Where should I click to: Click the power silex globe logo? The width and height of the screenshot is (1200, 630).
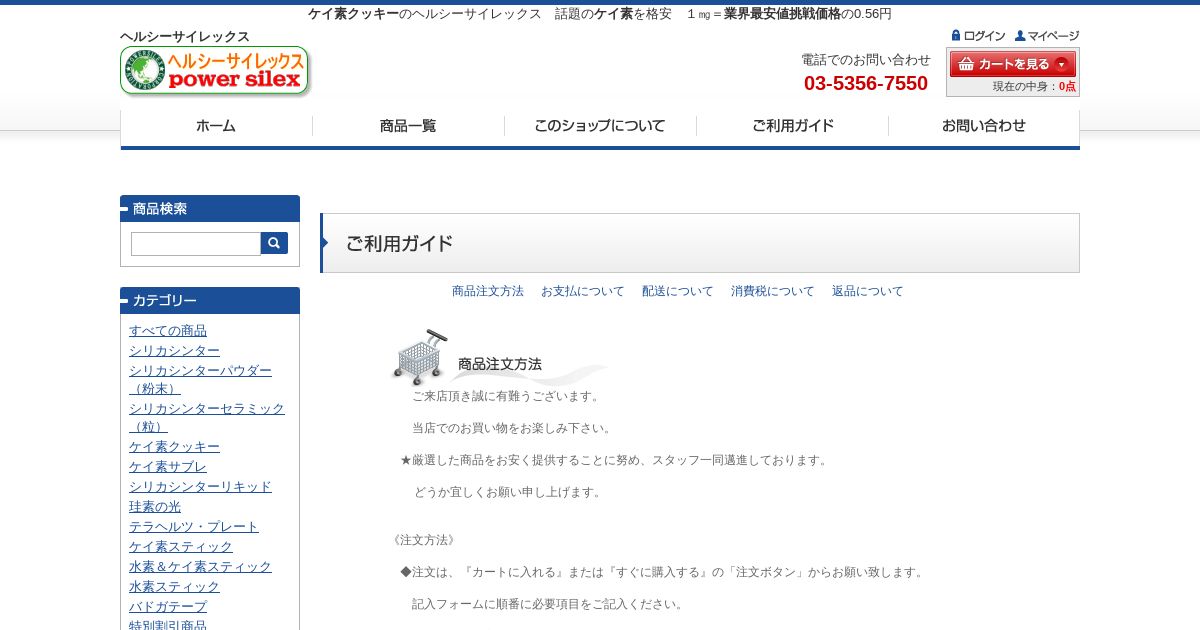pyautogui.click(x=215, y=71)
